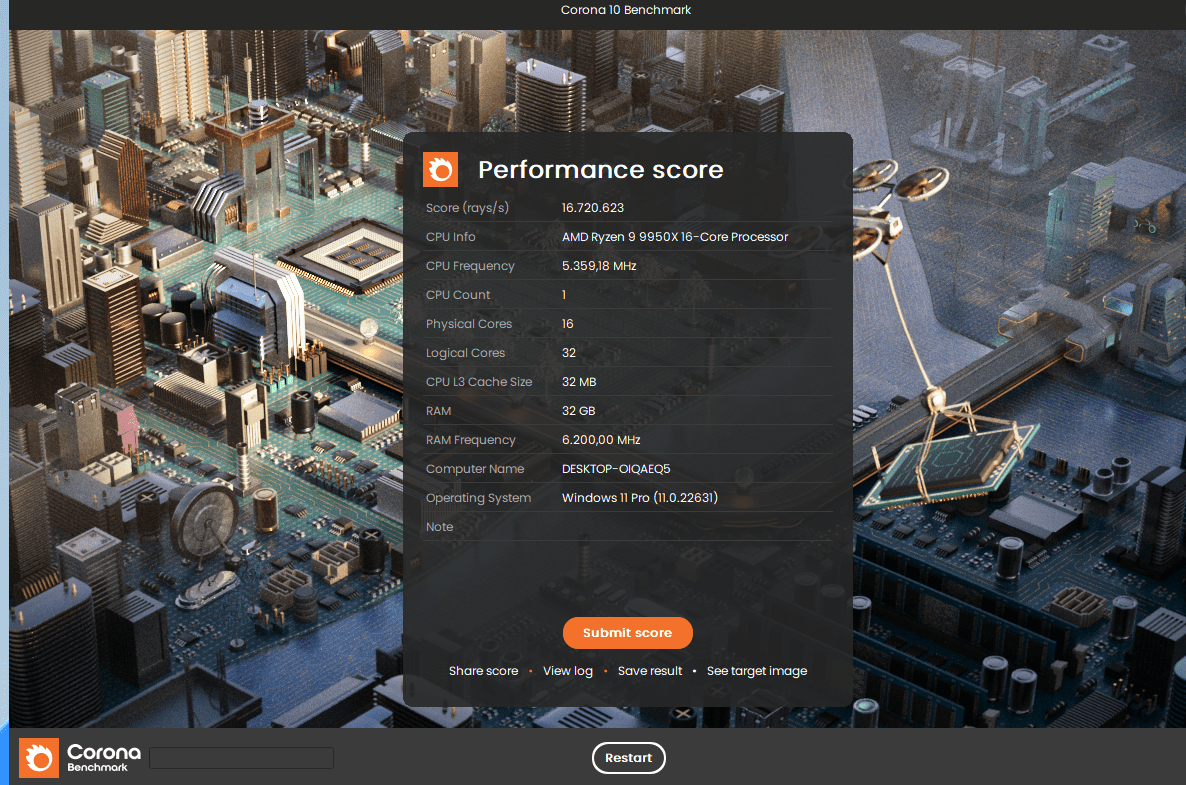Viewport: 1186px width, 785px height.
Task: Click the CPU Count value 1
Action: tap(564, 295)
